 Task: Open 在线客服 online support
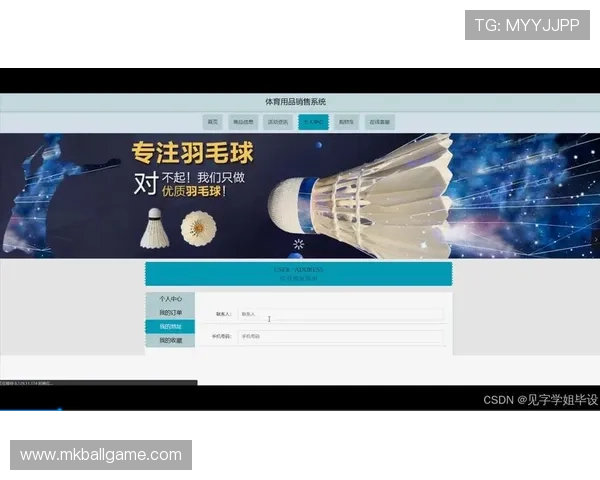(380, 122)
